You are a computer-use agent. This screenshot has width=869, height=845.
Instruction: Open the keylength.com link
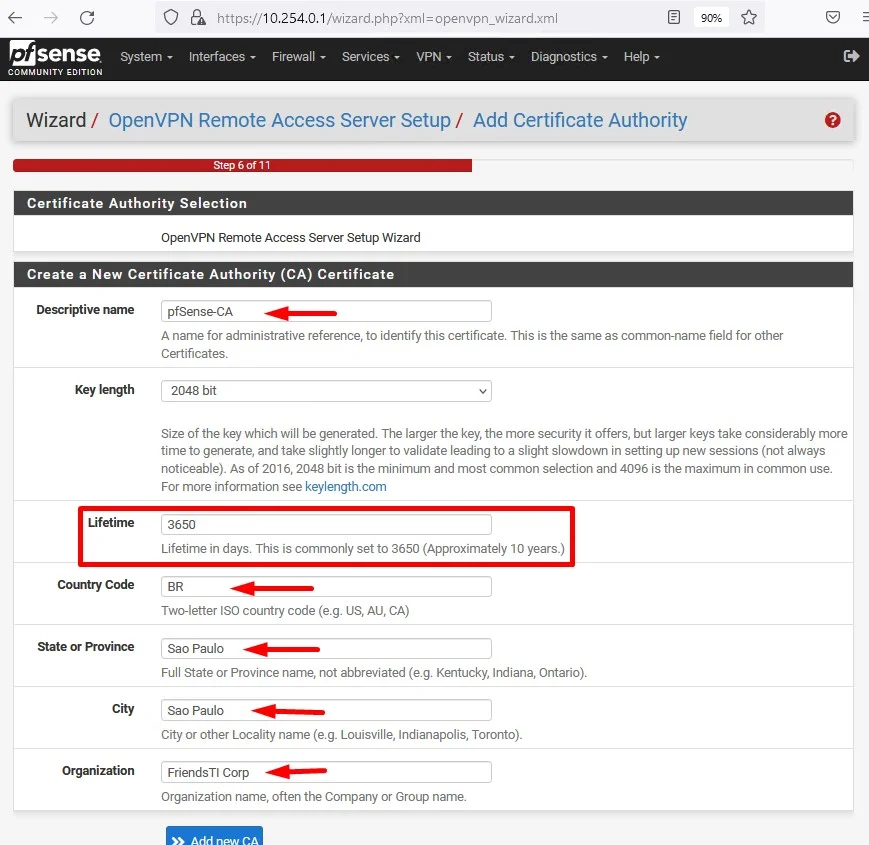pos(345,486)
